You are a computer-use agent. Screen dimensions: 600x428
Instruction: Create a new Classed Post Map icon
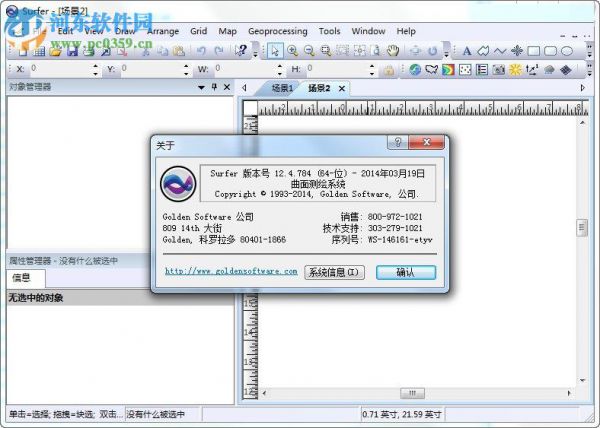tap(482, 70)
